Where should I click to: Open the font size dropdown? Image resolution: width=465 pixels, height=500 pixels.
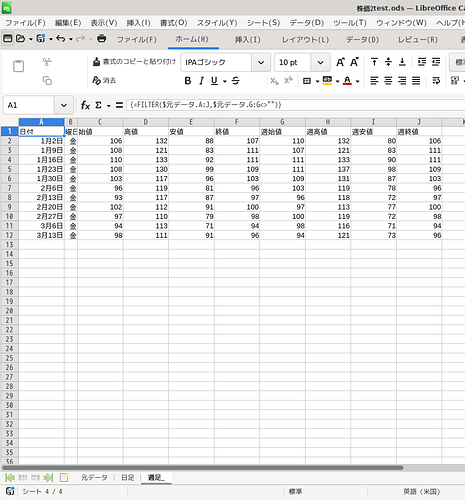pyautogui.click(x=320, y=62)
